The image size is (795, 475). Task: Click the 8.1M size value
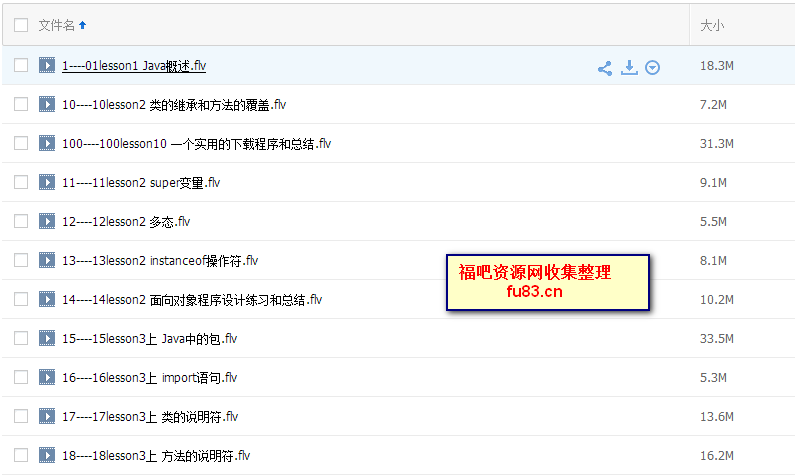click(x=713, y=261)
